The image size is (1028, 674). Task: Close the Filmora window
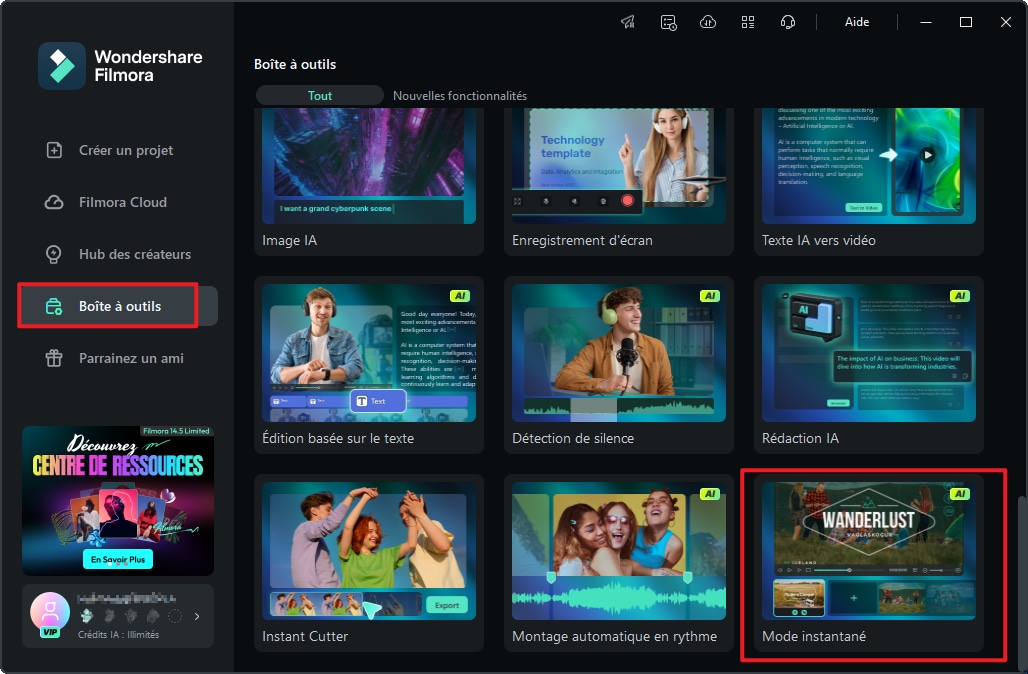pos(1006,22)
